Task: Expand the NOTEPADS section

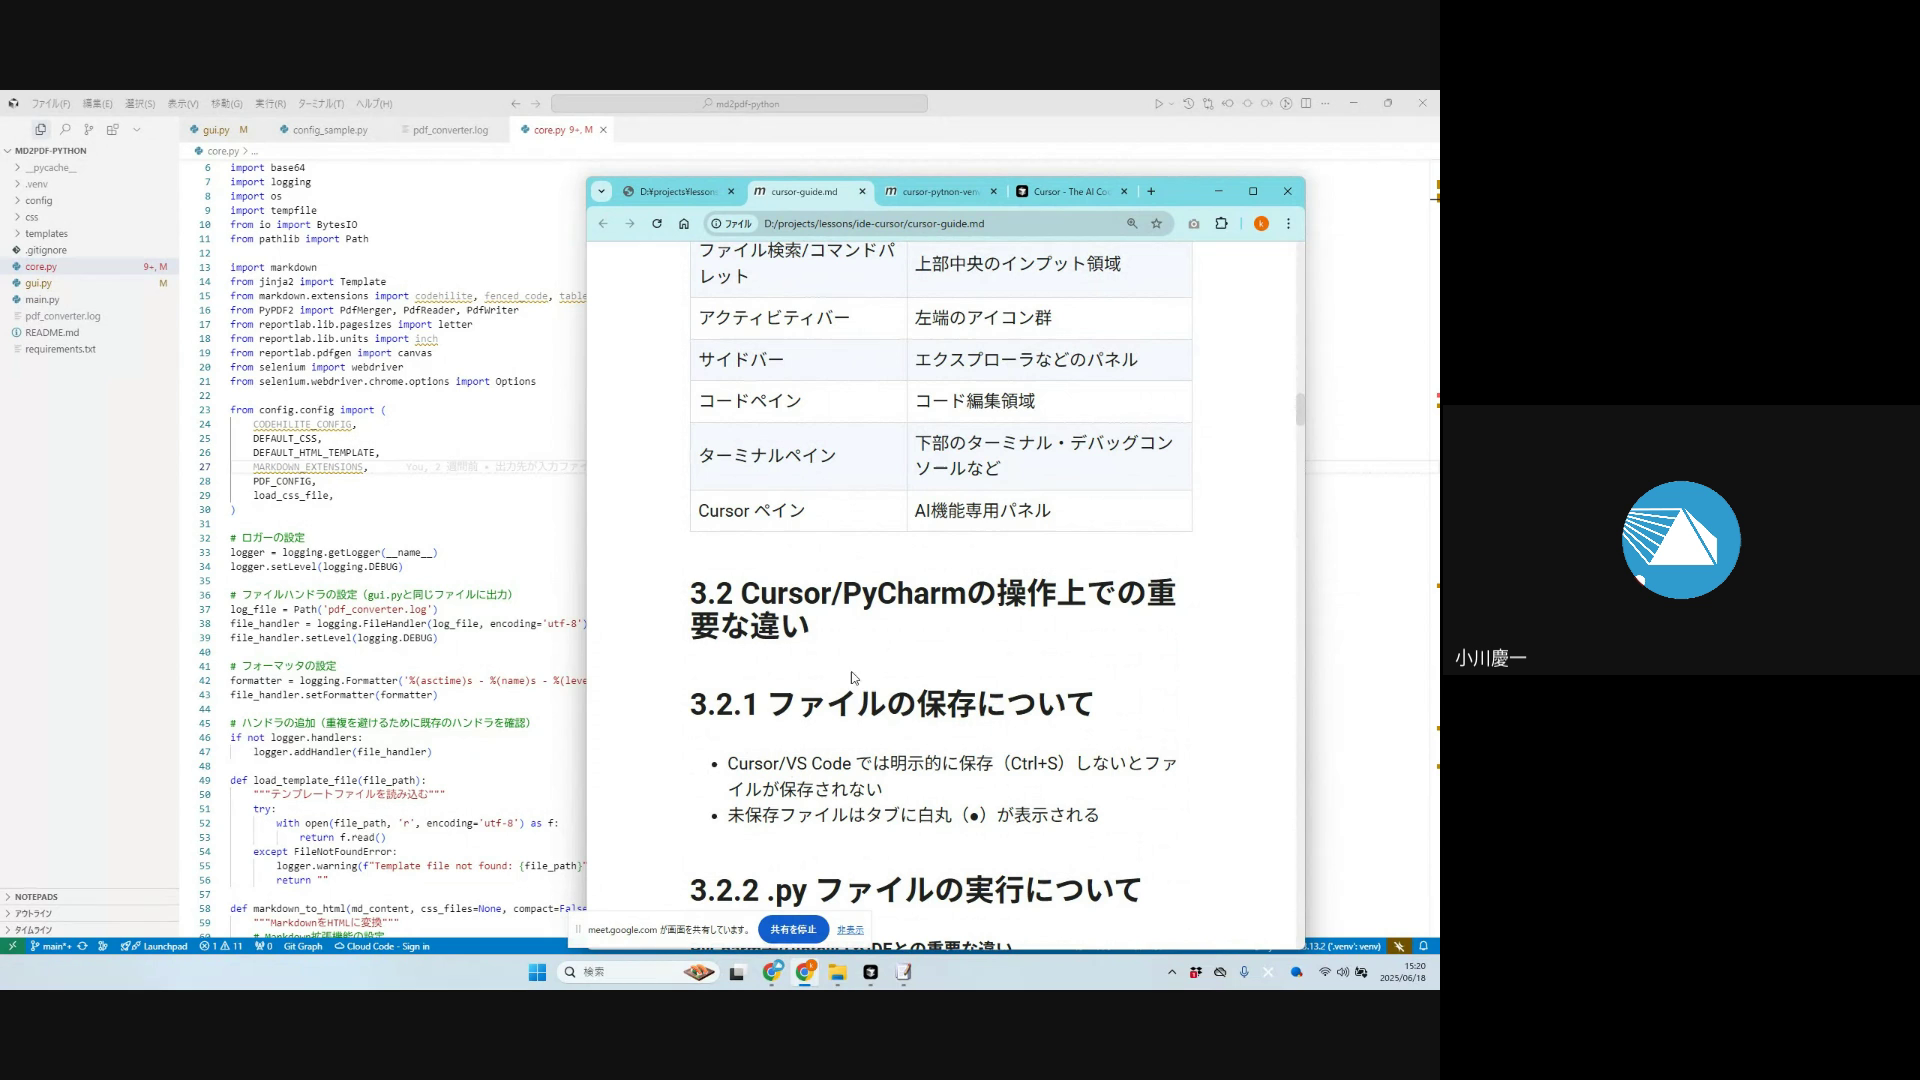Action: [x=36, y=897]
